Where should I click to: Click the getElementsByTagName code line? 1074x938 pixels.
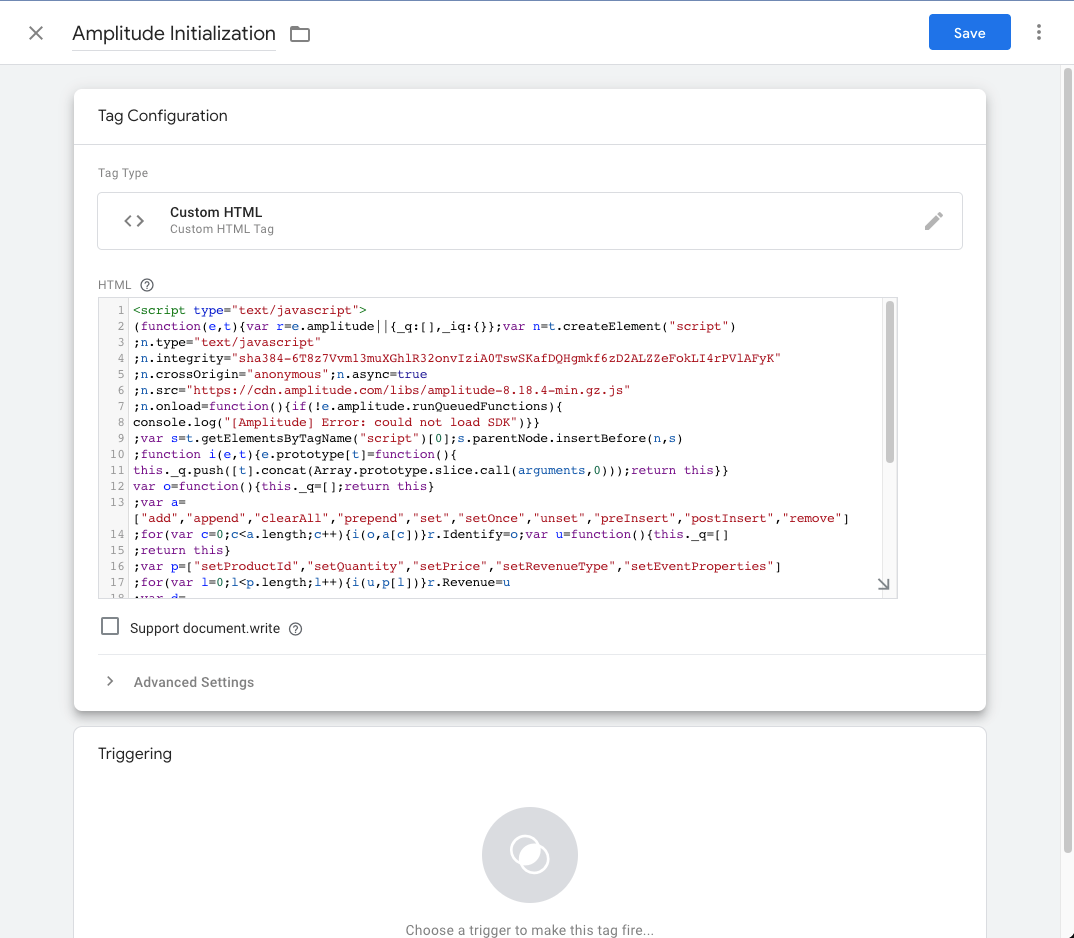pyautogui.click(x=408, y=439)
